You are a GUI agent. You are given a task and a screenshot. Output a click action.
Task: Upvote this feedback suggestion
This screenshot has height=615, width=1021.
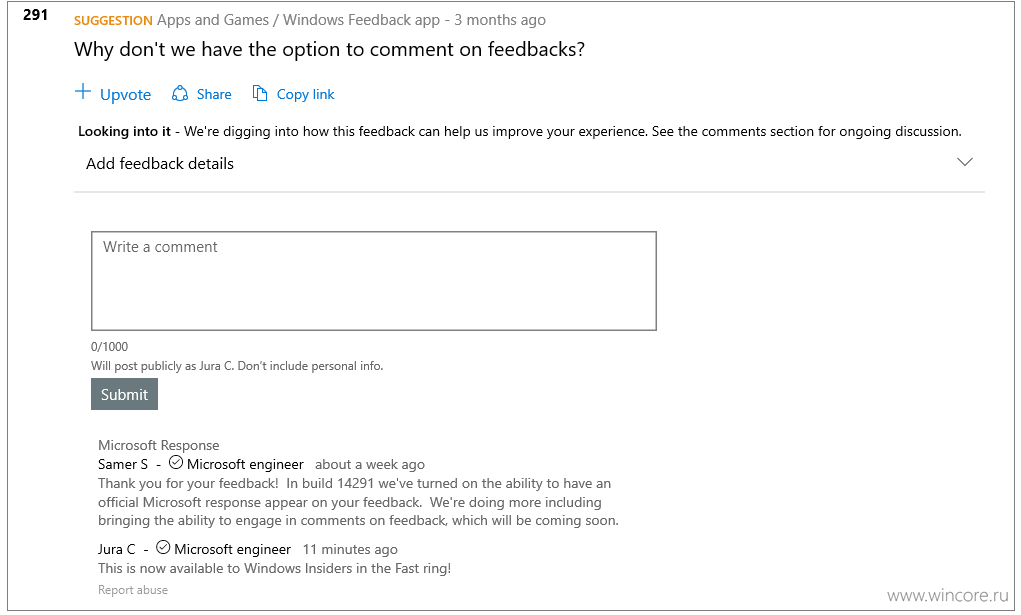coord(126,95)
